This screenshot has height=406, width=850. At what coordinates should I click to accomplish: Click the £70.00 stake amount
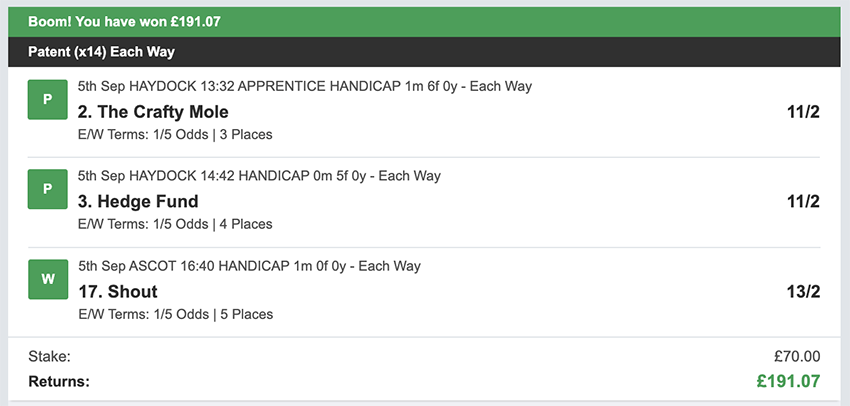point(796,356)
